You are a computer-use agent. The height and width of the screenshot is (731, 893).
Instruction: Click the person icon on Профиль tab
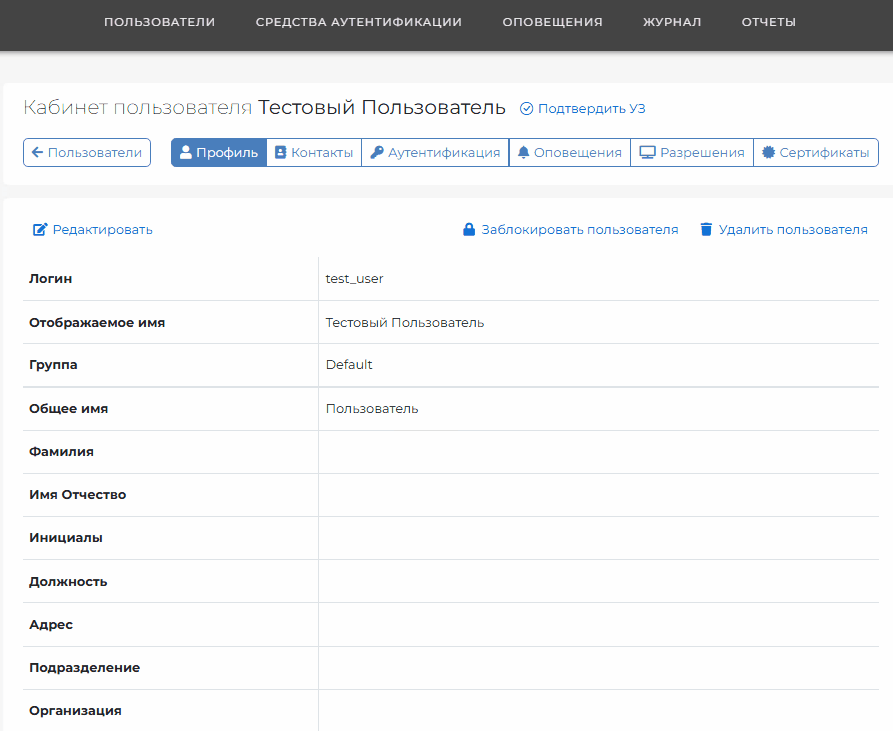point(186,152)
